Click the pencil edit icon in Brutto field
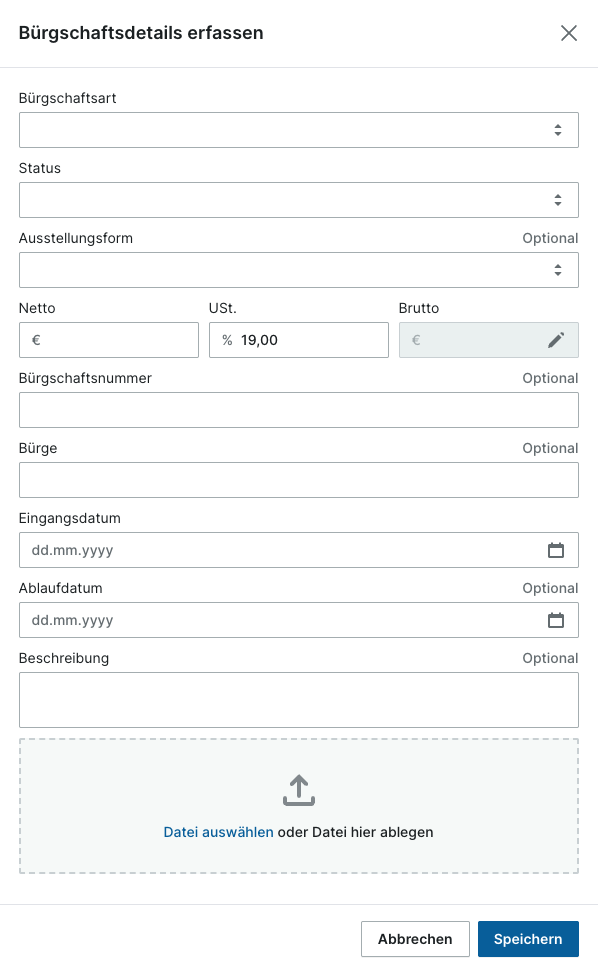 pyautogui.click(x=556, y=340)
